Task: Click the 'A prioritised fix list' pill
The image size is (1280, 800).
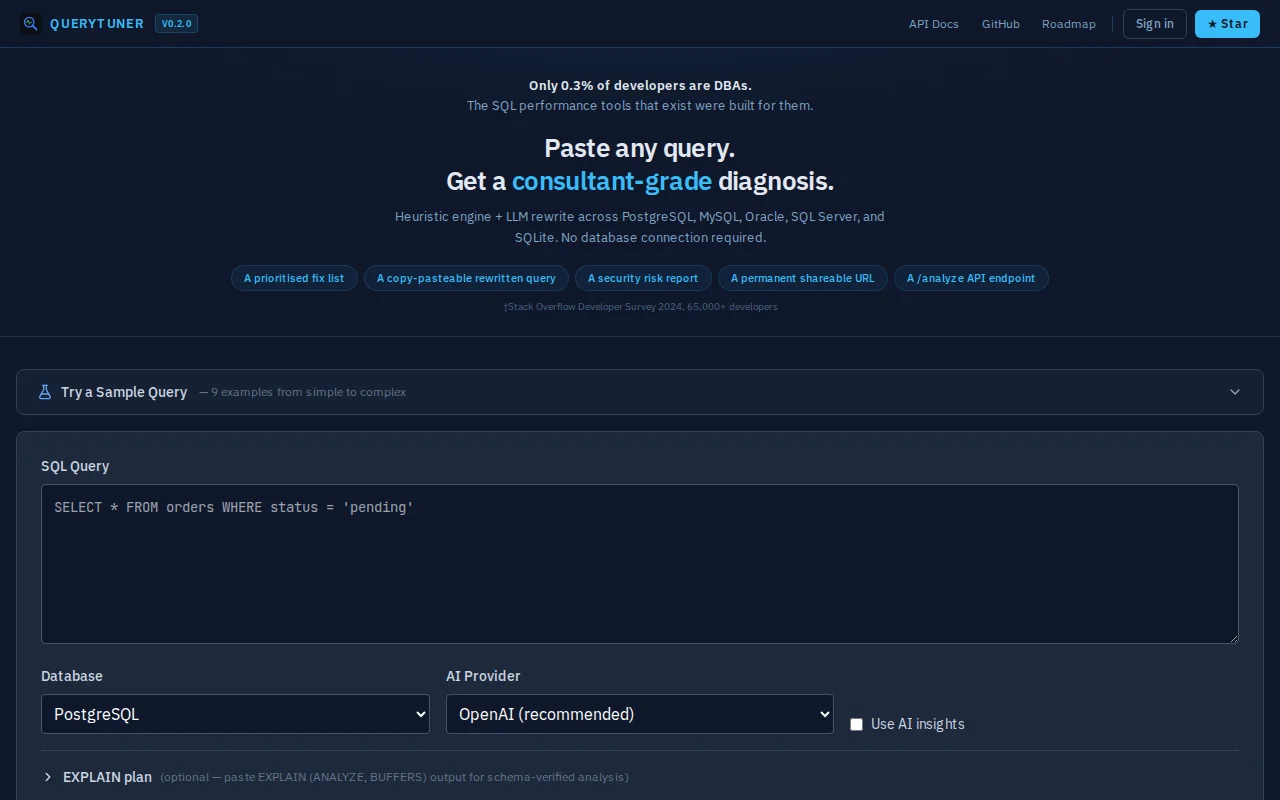Action: (294, 278)
